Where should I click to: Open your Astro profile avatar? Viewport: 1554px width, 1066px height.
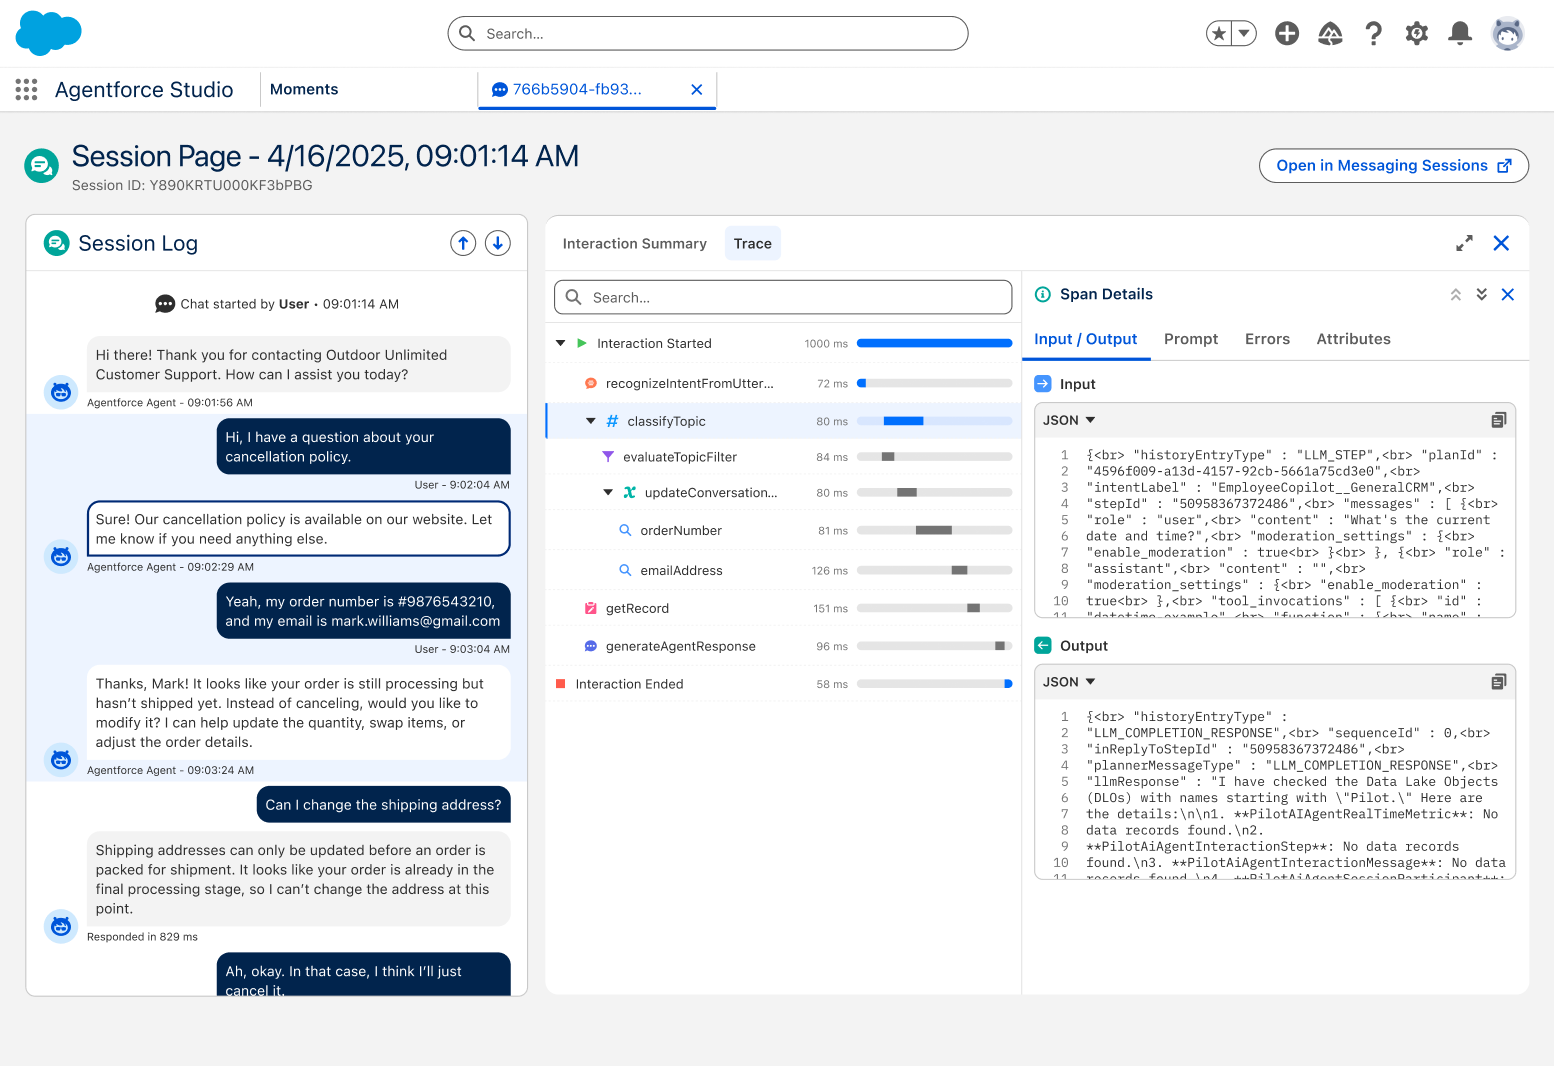click(x=1507, y=33)
